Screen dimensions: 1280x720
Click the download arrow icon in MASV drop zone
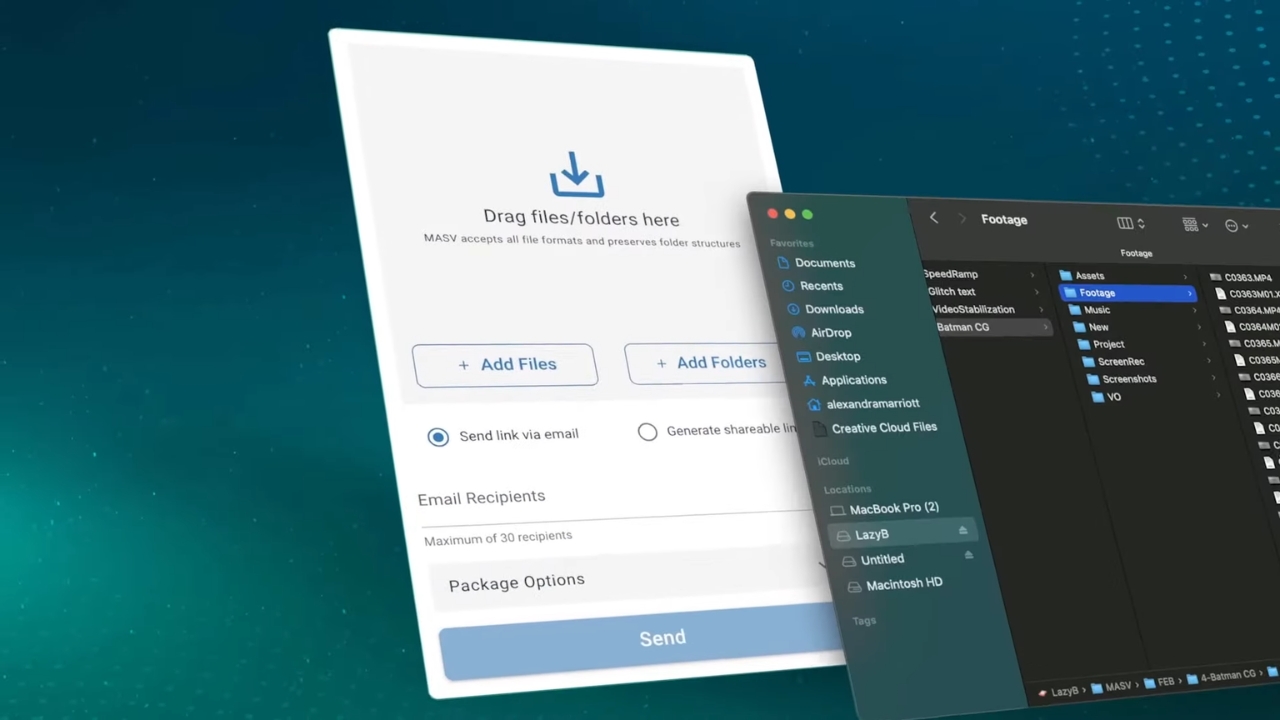point(576,175)
